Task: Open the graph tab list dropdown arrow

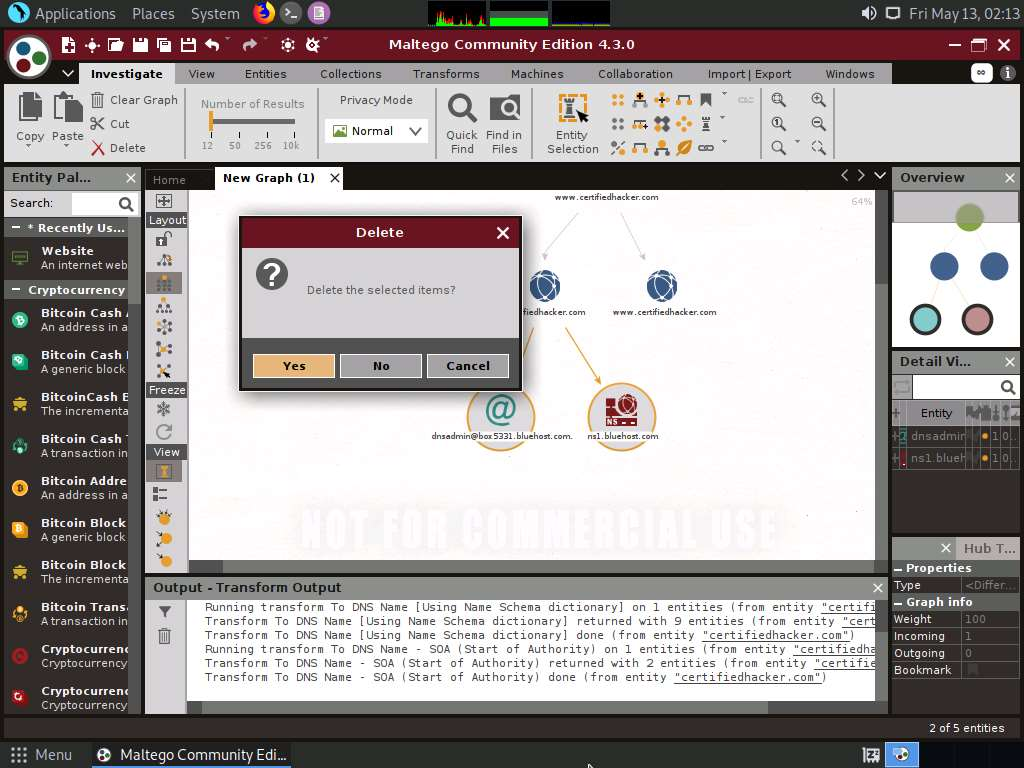Action: coord(880,176)
